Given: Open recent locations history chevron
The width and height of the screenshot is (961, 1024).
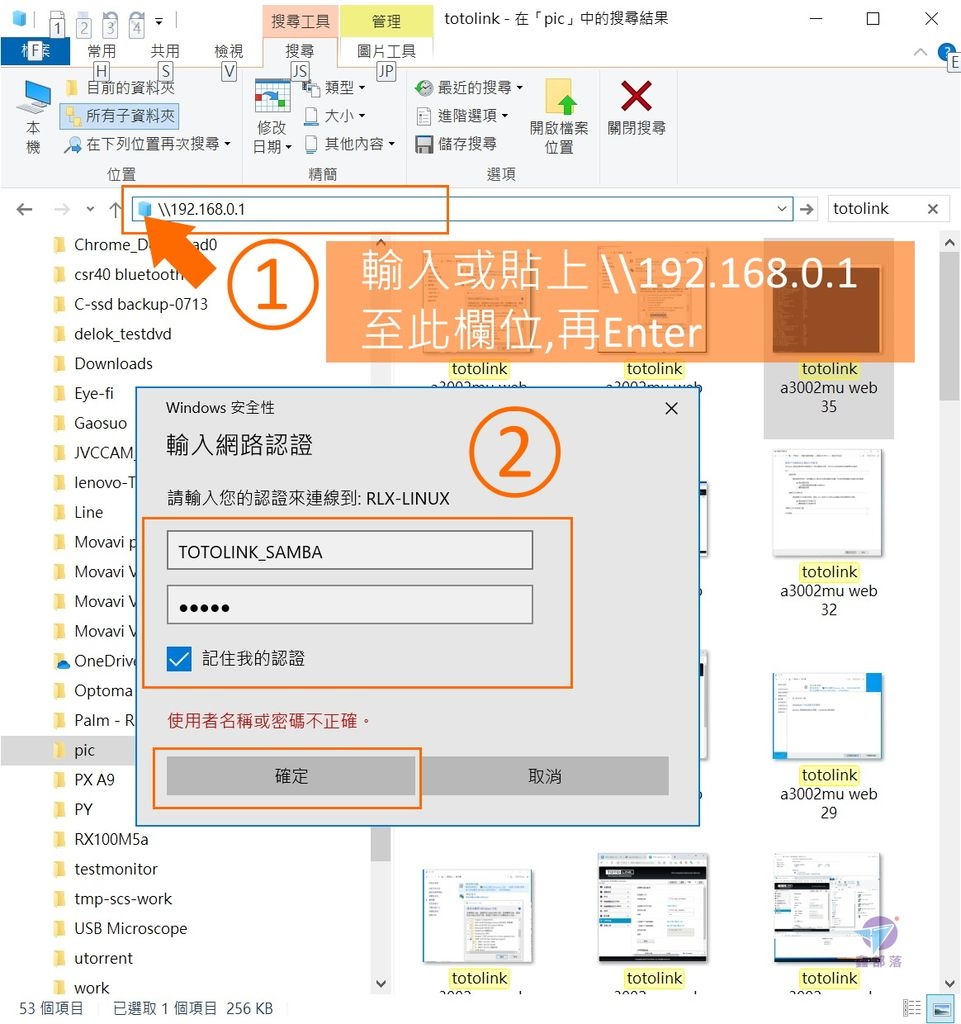Looking at the screenshot, I should 90,210.
